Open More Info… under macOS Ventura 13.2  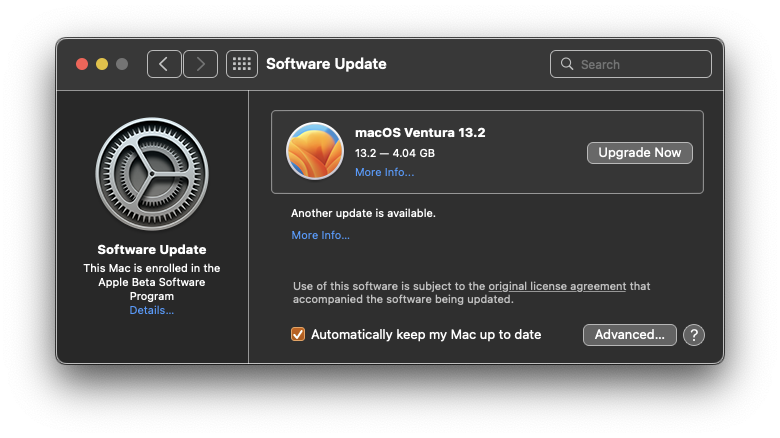(x=384, y=172)
